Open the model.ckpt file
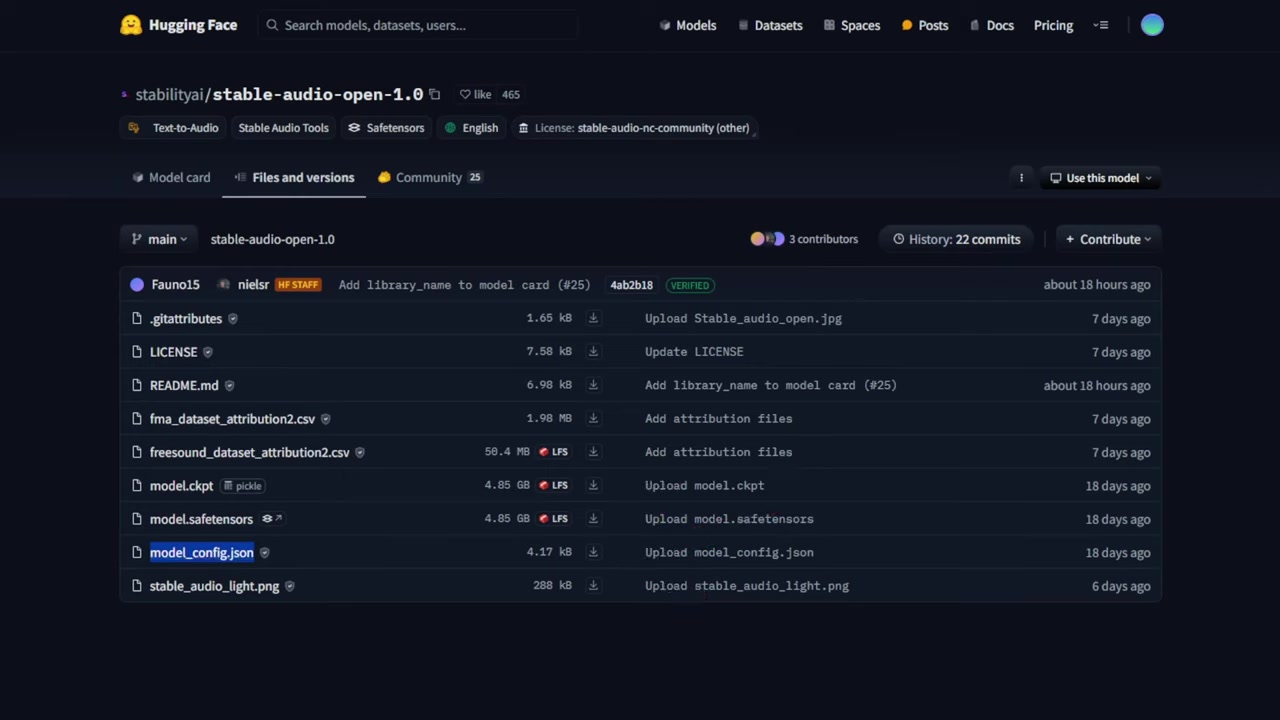The image size is (1280, 720). (x=181, y=486)
